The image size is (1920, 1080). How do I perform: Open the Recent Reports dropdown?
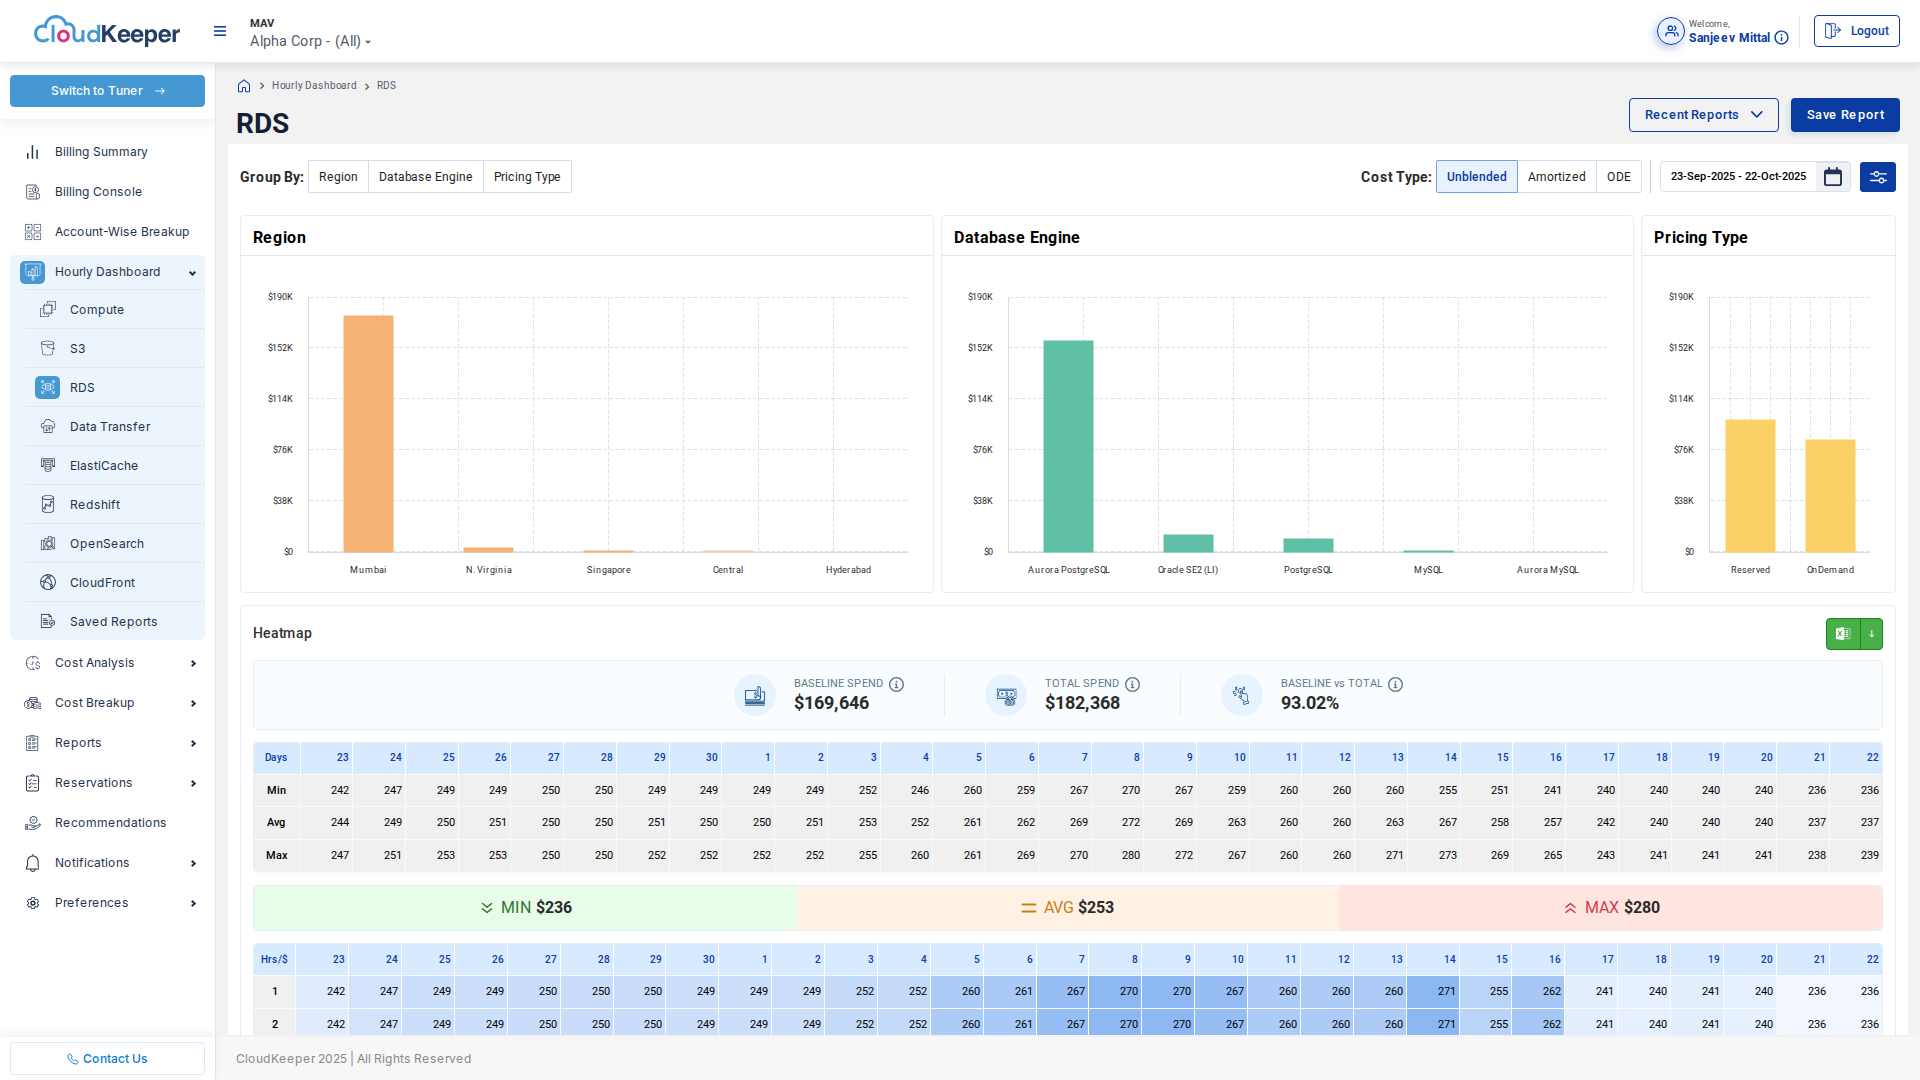pos(1703,115)
